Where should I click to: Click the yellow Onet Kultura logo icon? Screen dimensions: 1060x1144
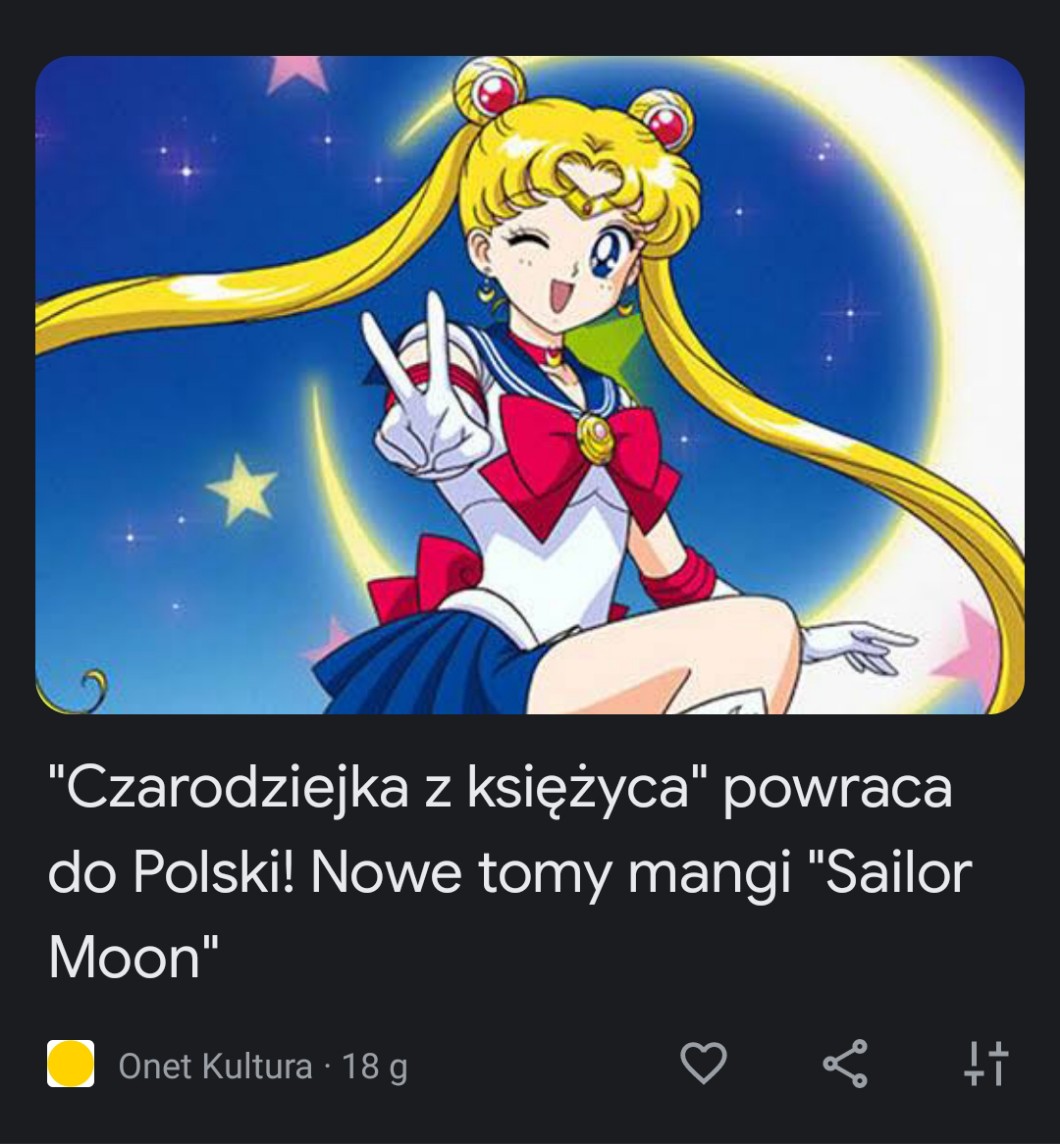tap(71, 1064)
